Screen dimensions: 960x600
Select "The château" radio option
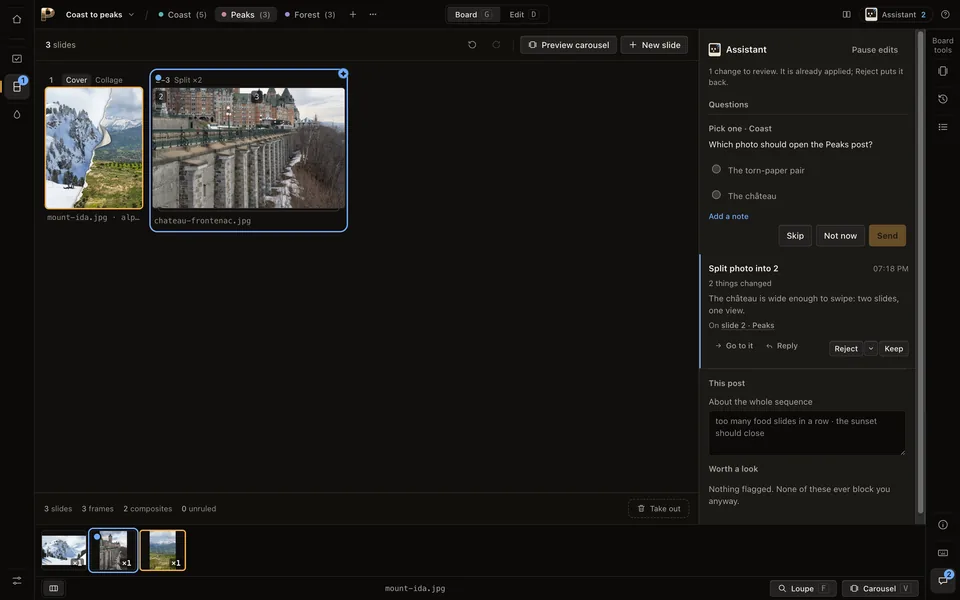click(x=716, y=195)
